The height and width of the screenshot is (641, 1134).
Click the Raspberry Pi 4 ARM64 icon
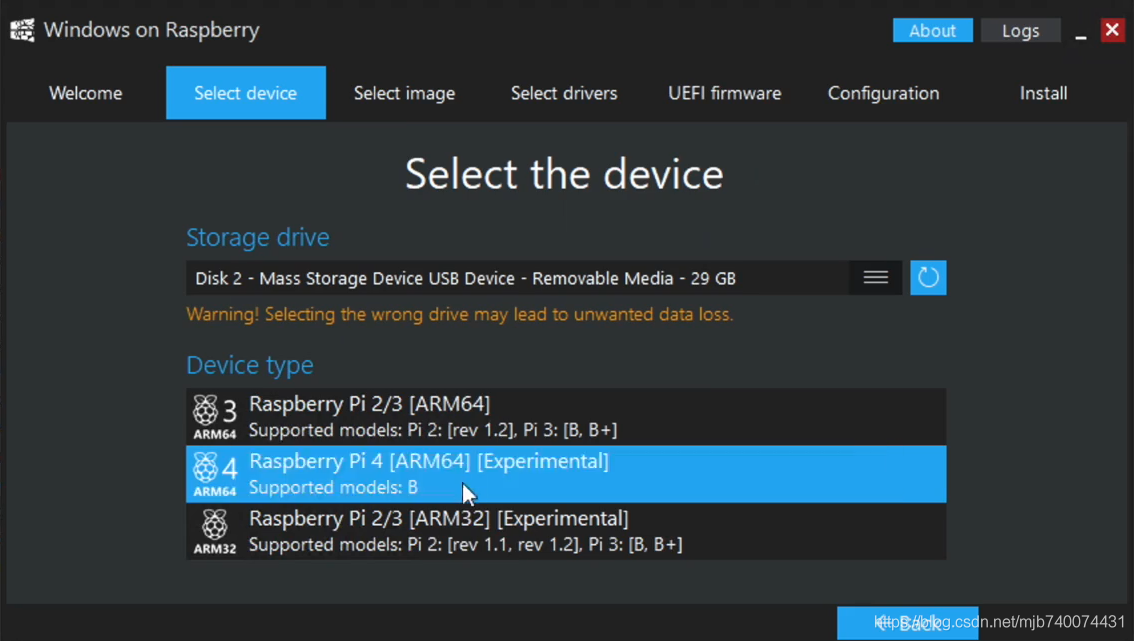coord(215,475)
